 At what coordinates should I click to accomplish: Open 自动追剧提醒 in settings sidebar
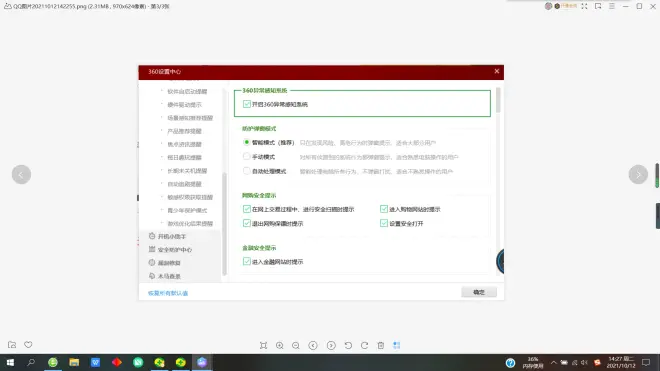coord(184,184)
